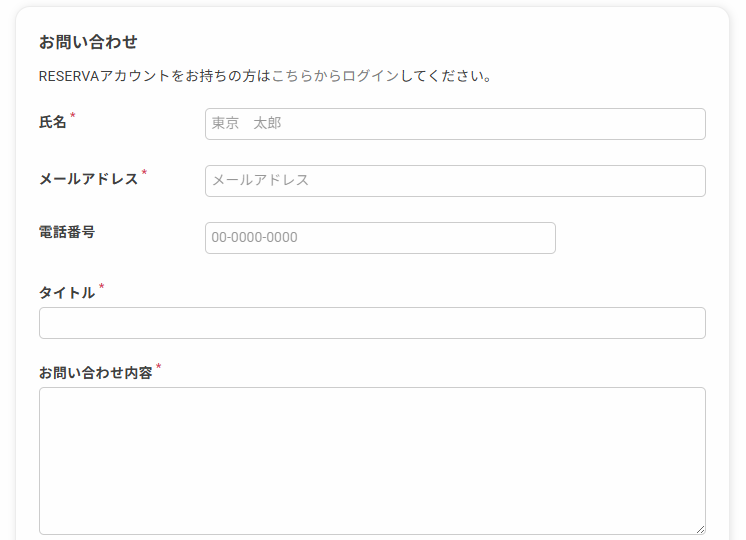
Task: Click the red asterisk beside タイトル
Action: tap(101, 288)
